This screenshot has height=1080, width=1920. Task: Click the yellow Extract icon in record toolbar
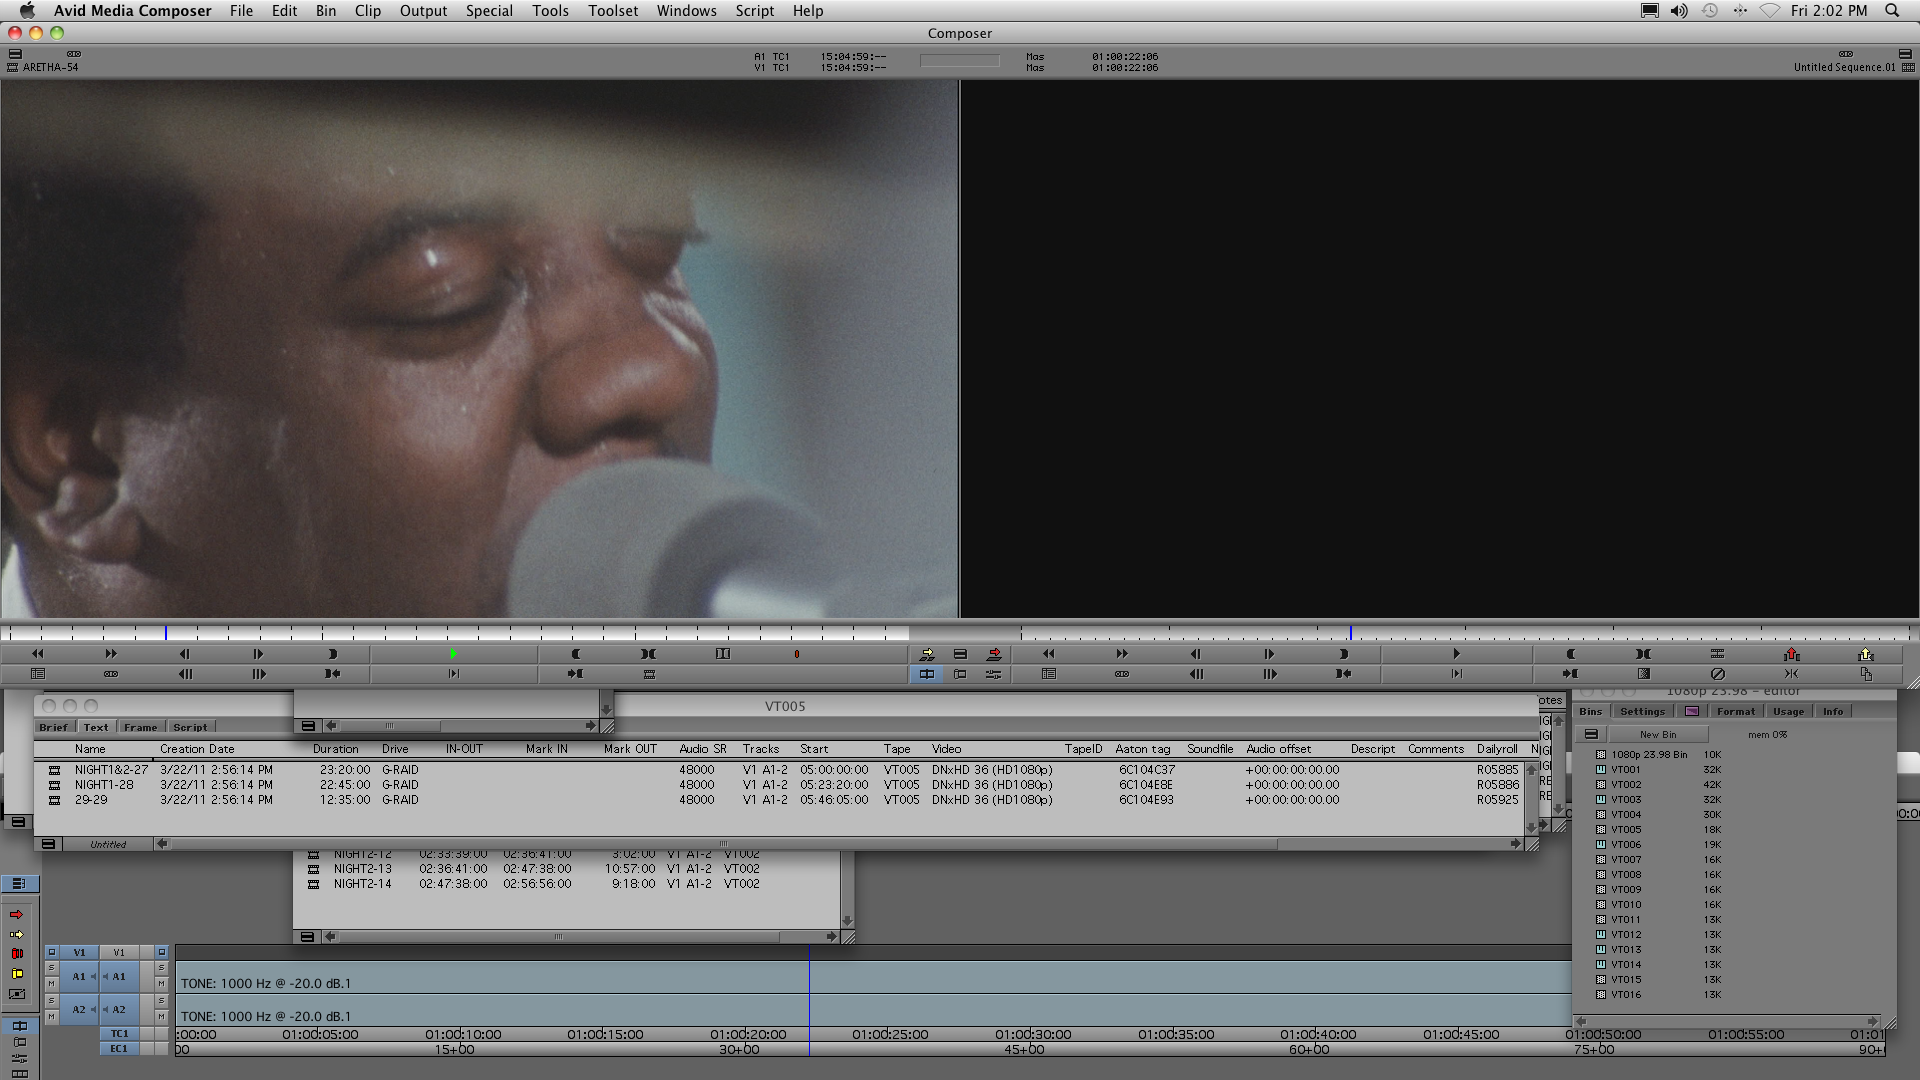[x=1865, y=654]
